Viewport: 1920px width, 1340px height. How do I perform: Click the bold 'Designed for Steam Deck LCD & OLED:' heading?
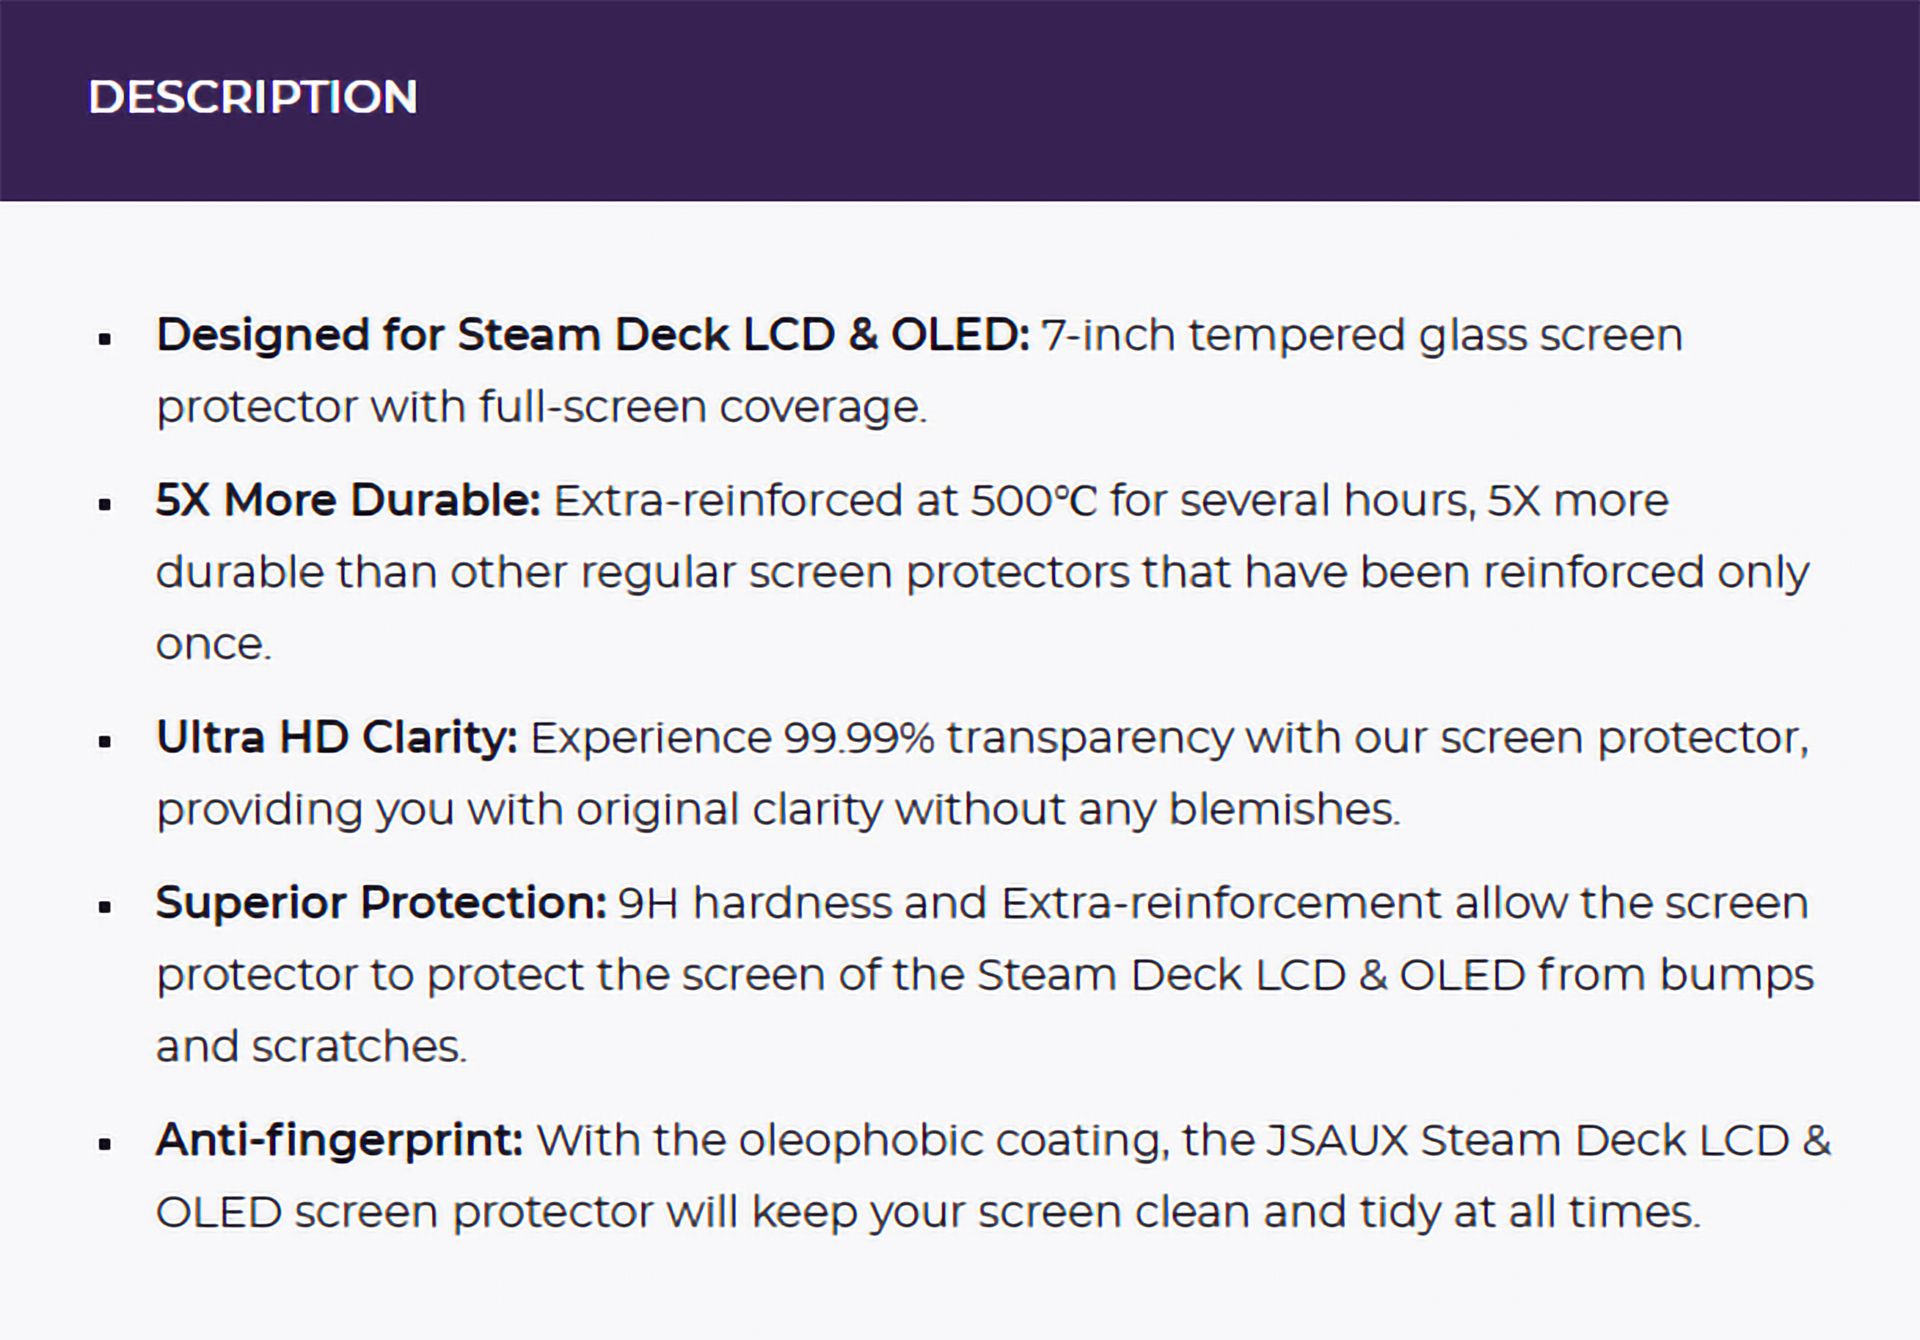(x=592, y=335)
